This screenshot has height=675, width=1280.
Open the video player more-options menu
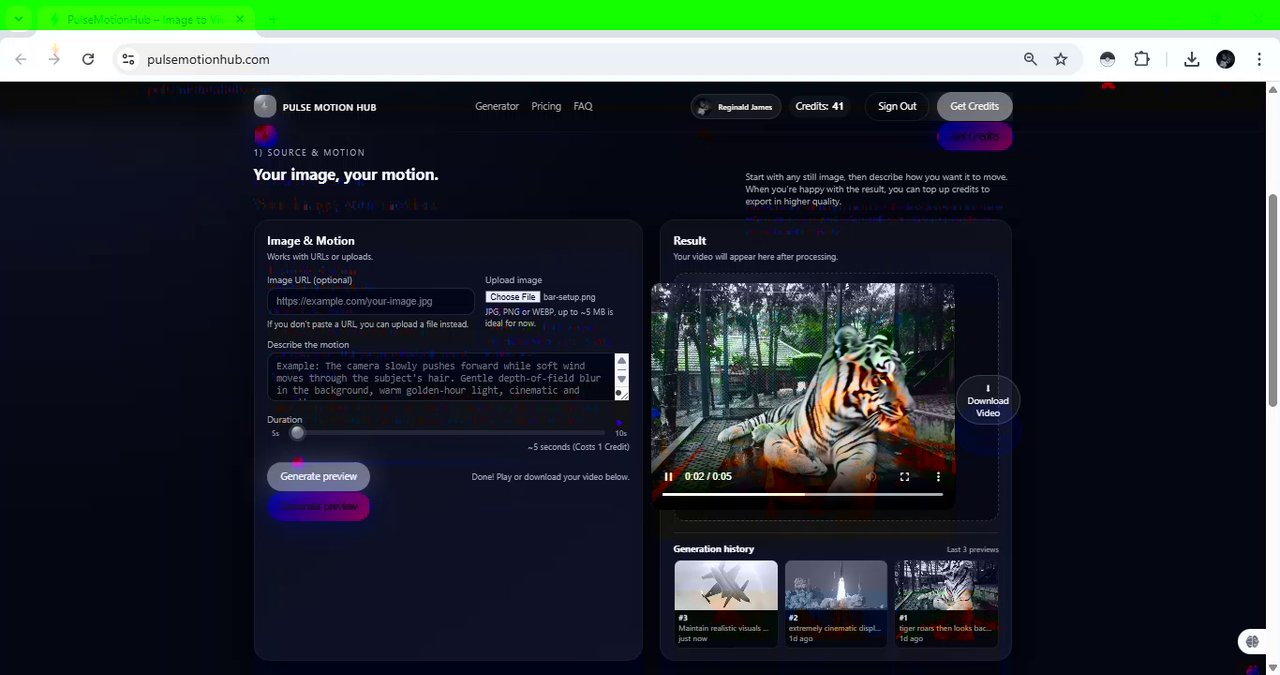[x=938, y=477]
